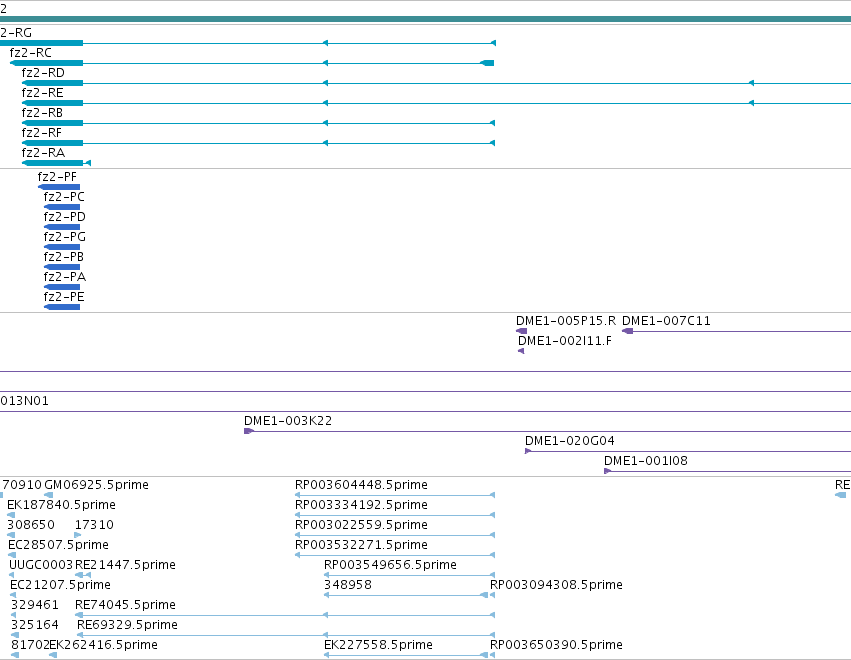Screen dimensions: 851x660
Task: Click the fz2-PC protein label
Action: point(64,196)
